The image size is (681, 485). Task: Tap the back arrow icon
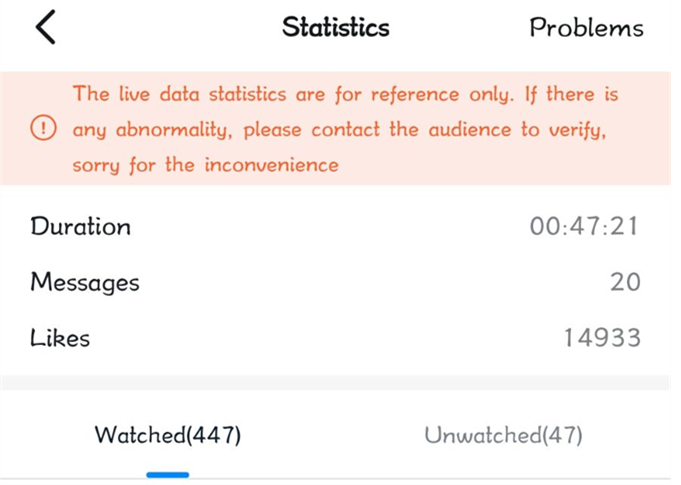tap(44, 27)
